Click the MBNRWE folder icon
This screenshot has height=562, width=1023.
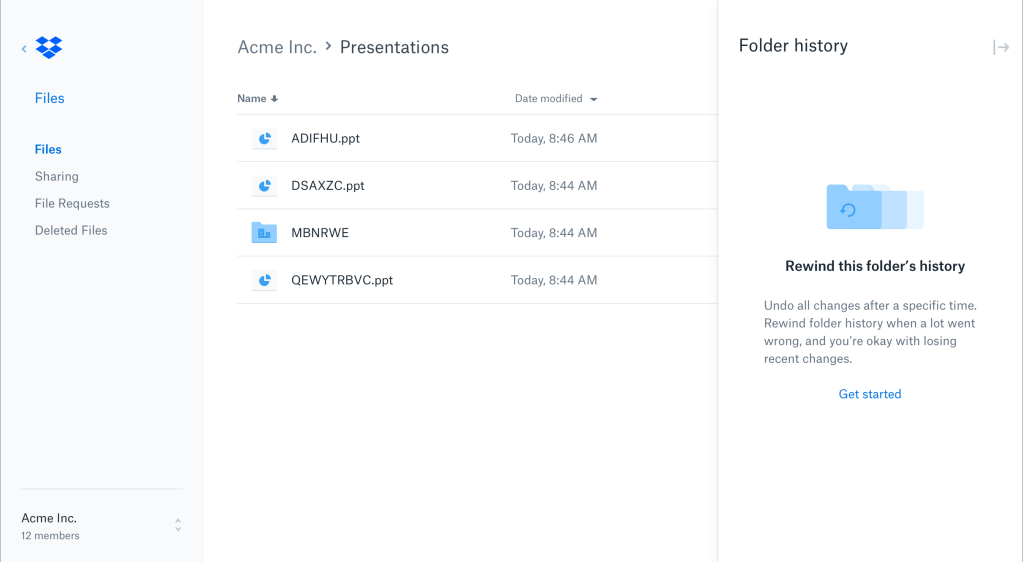(264, 233)
